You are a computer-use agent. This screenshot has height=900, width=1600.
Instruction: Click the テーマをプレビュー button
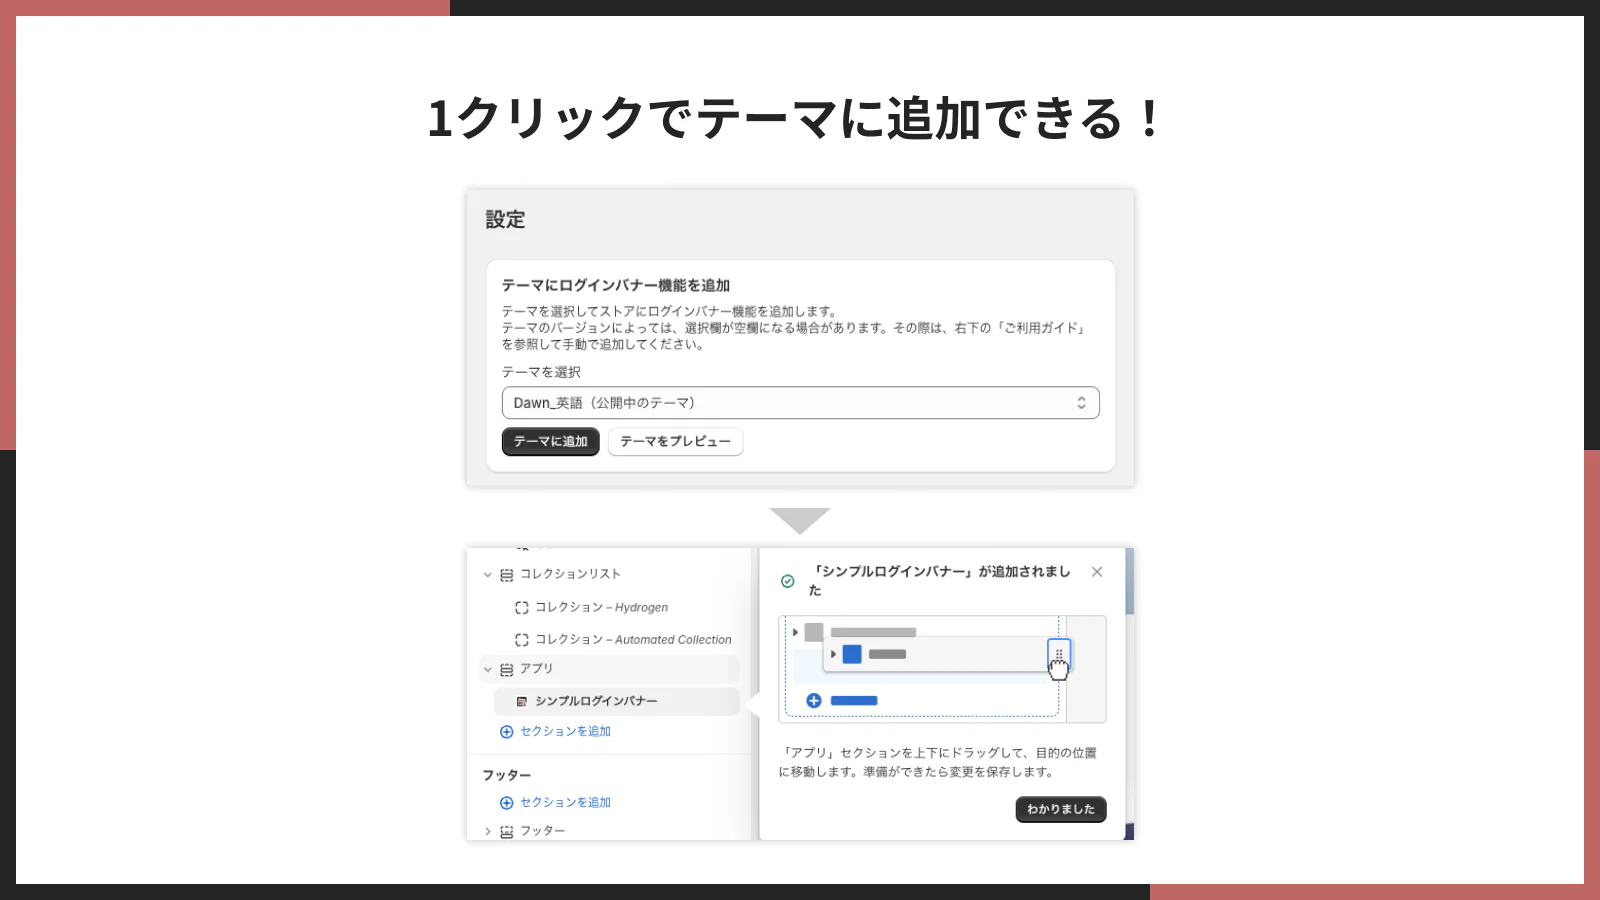point(675,441)
